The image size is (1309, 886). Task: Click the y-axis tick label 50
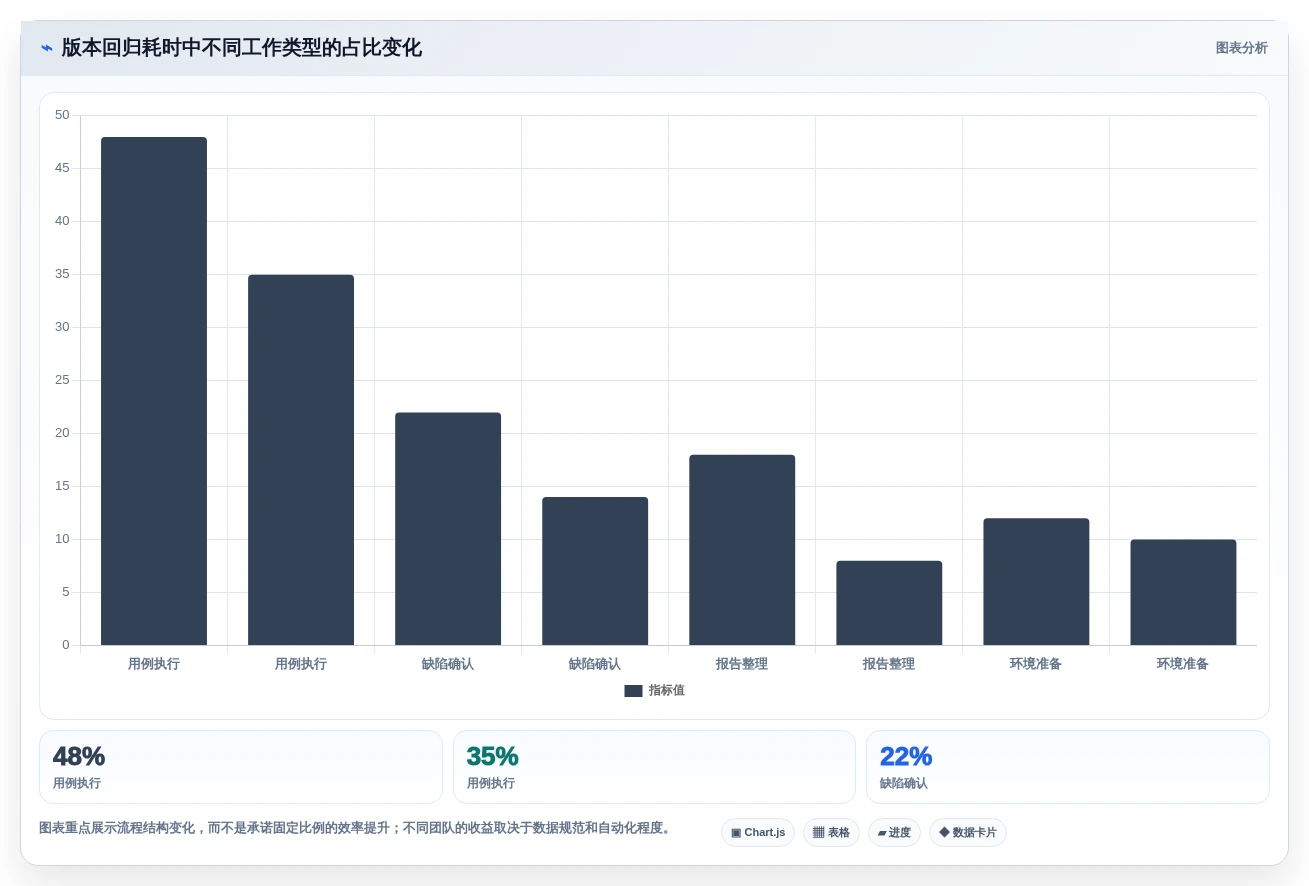tap(63, 115)
